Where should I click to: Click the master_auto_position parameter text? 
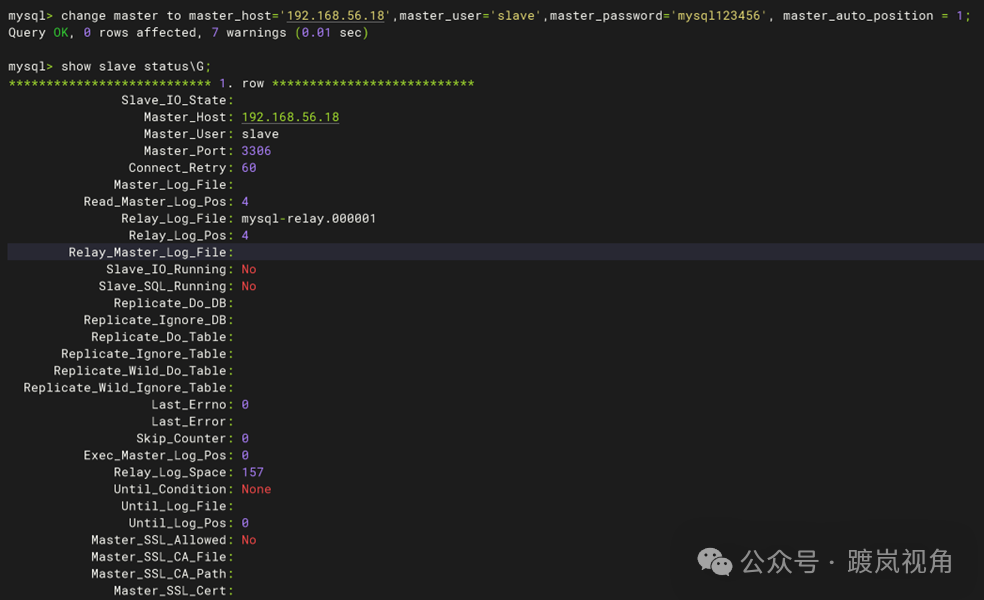[x=858, y=16]
